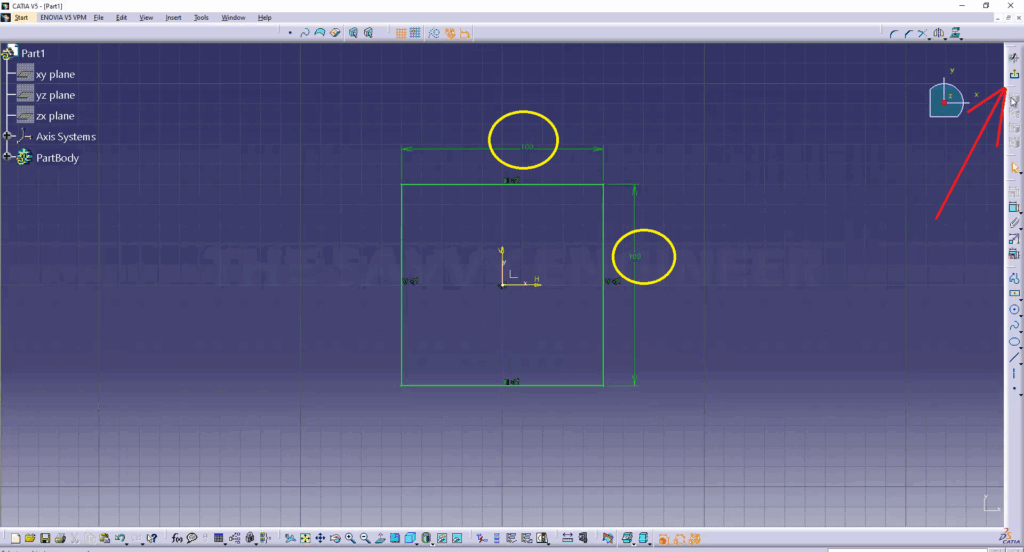Activate the Pan view tool
The image size is (1024, 552).
click(x=320, y=538)
